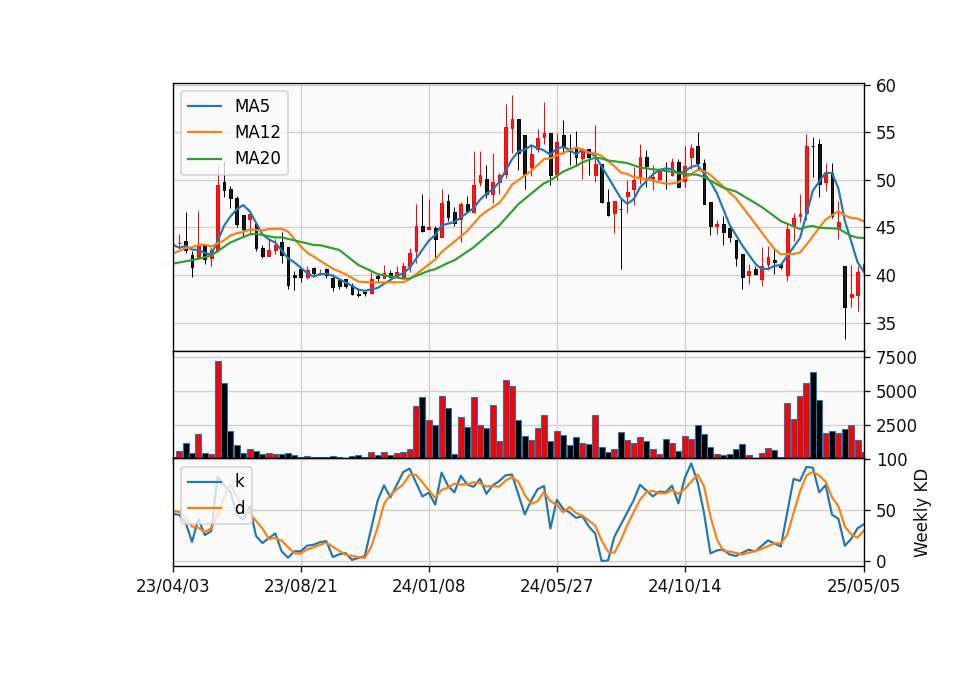Click the Weekly KD axis title
Viewport: 960px width, 690px height.
[921, 513]
